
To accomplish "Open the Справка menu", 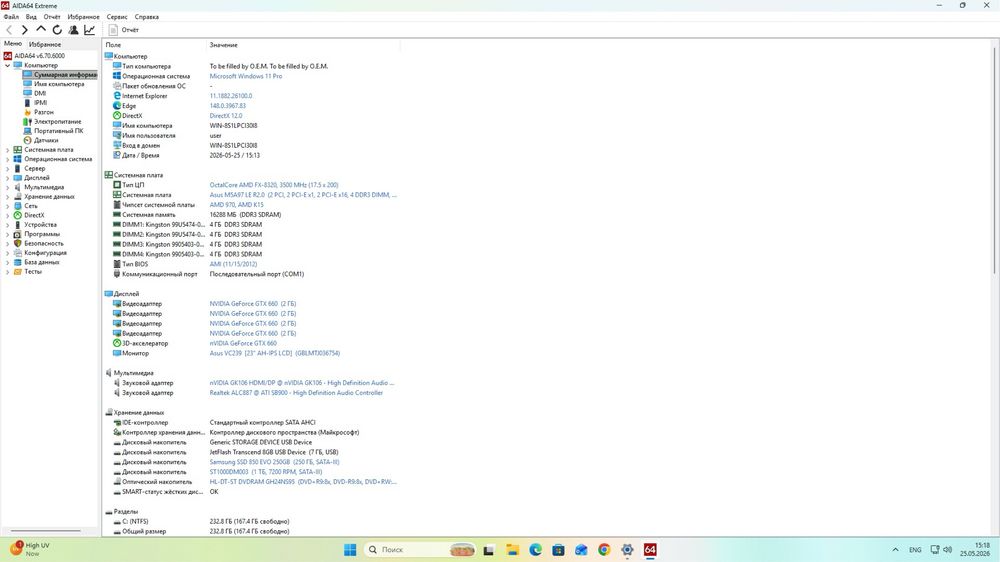I will tap(147, 17).
